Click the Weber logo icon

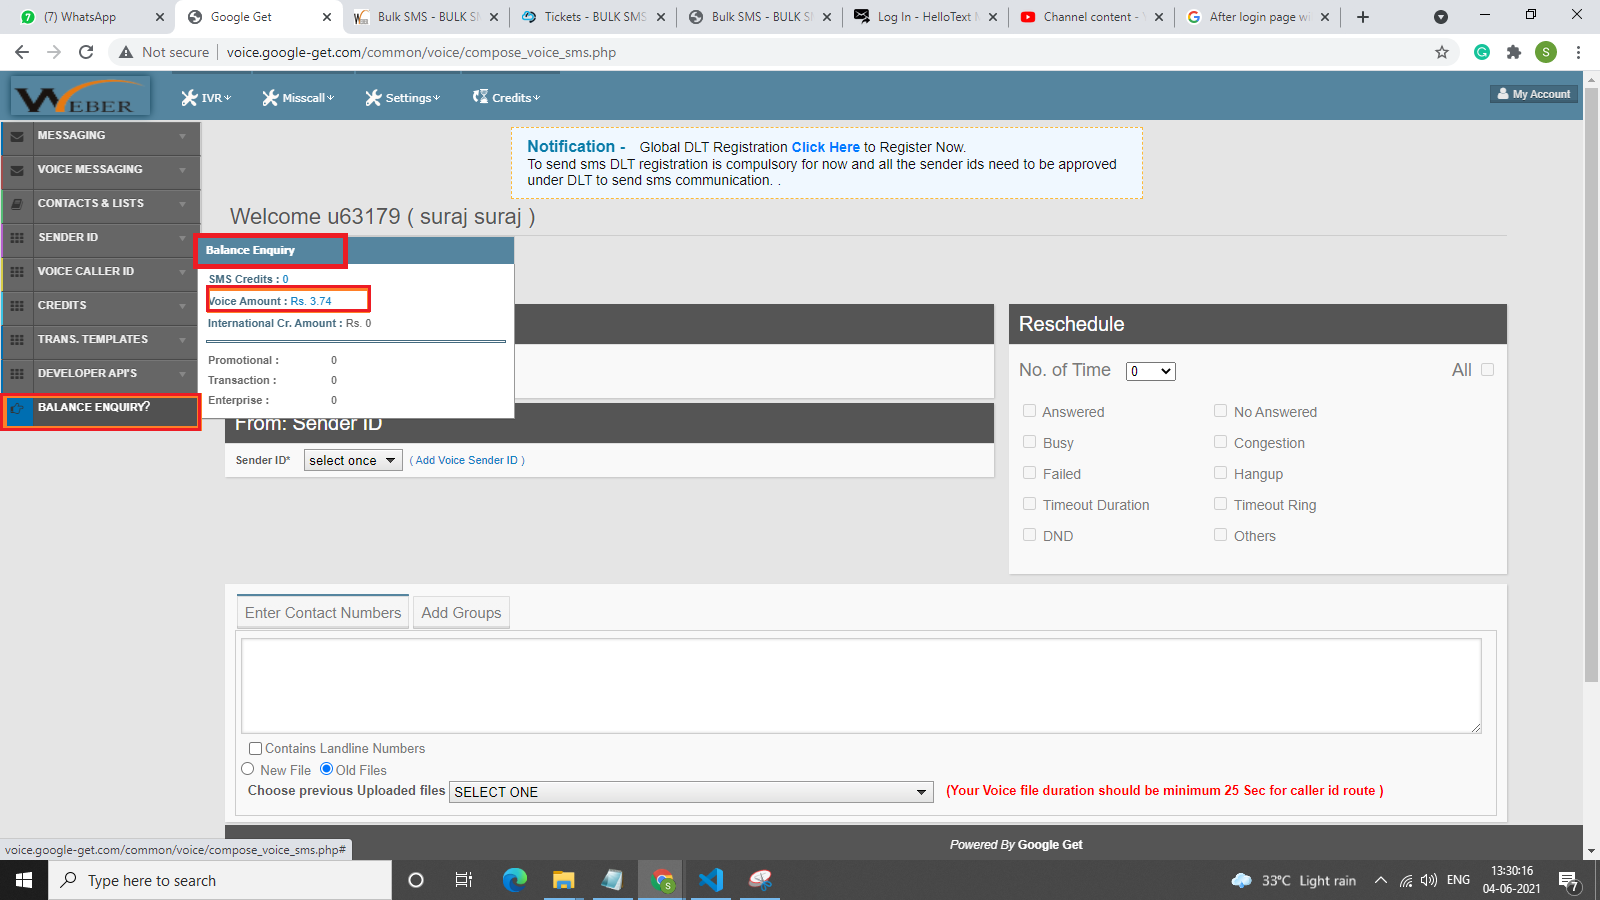tap(80, 97)
